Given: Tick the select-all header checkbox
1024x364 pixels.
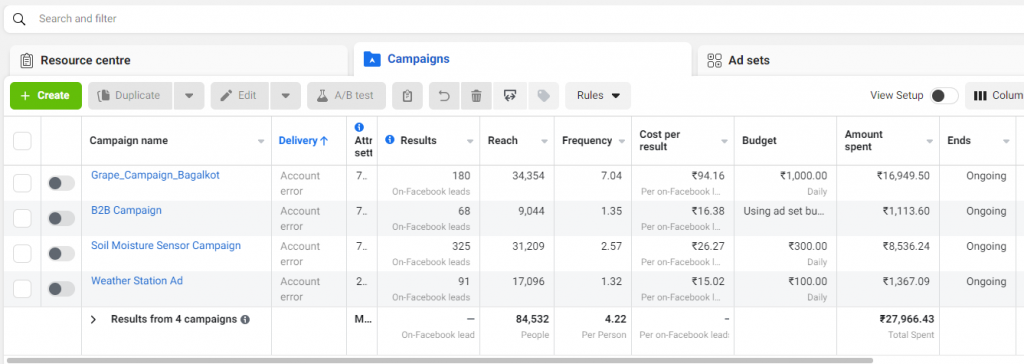Looking at the screenshot, I should point(22,141).
